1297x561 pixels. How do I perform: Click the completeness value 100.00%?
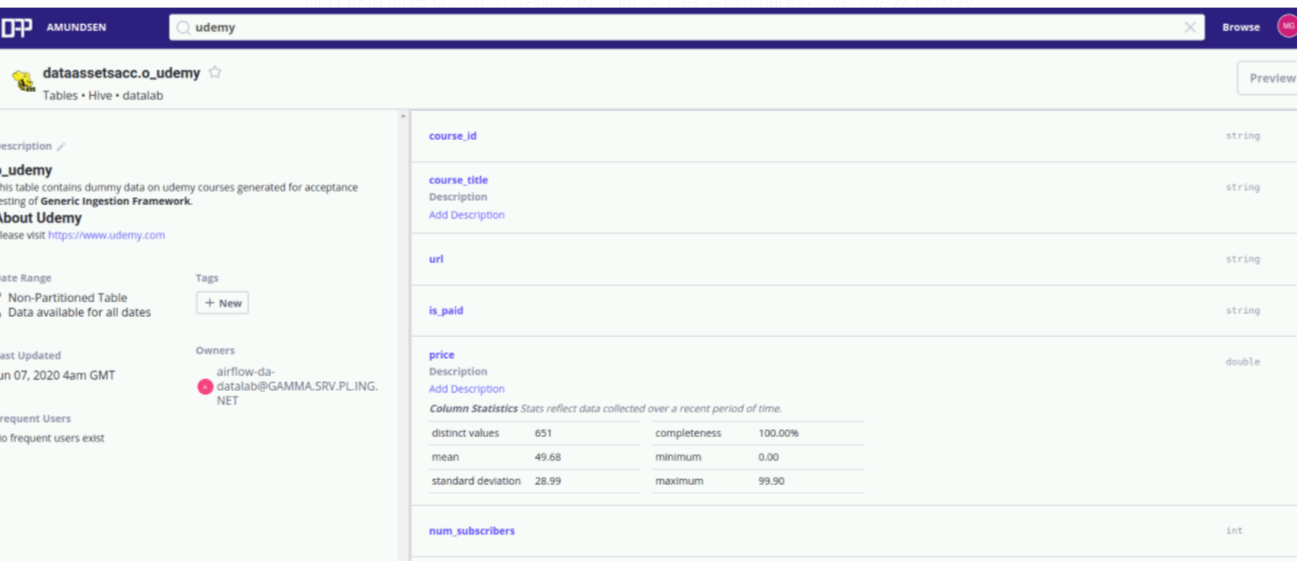pos(778,433)
